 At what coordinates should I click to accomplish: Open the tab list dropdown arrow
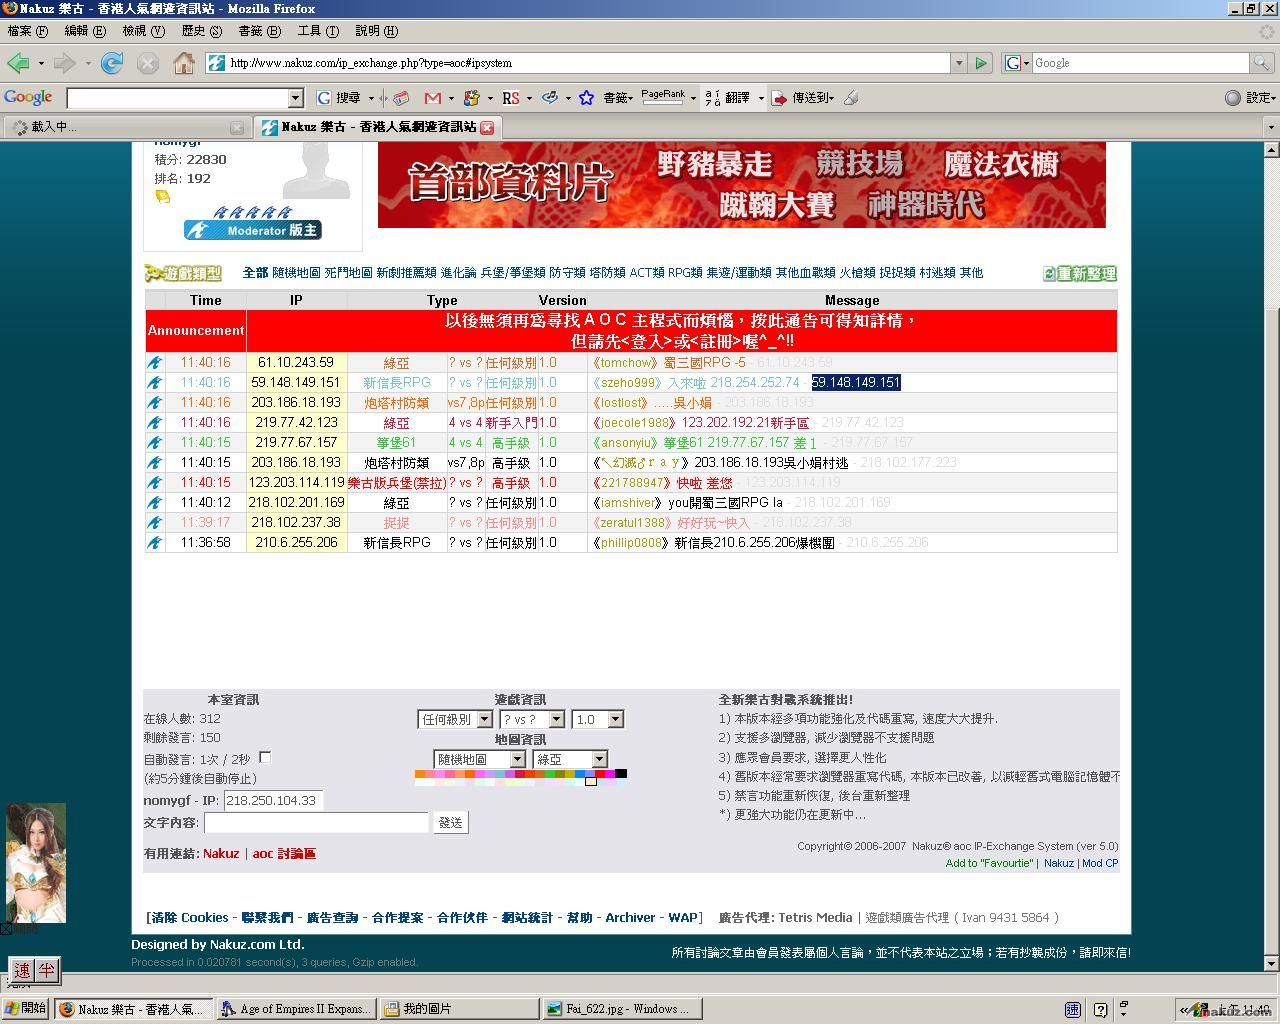(x=1271, y=128)
